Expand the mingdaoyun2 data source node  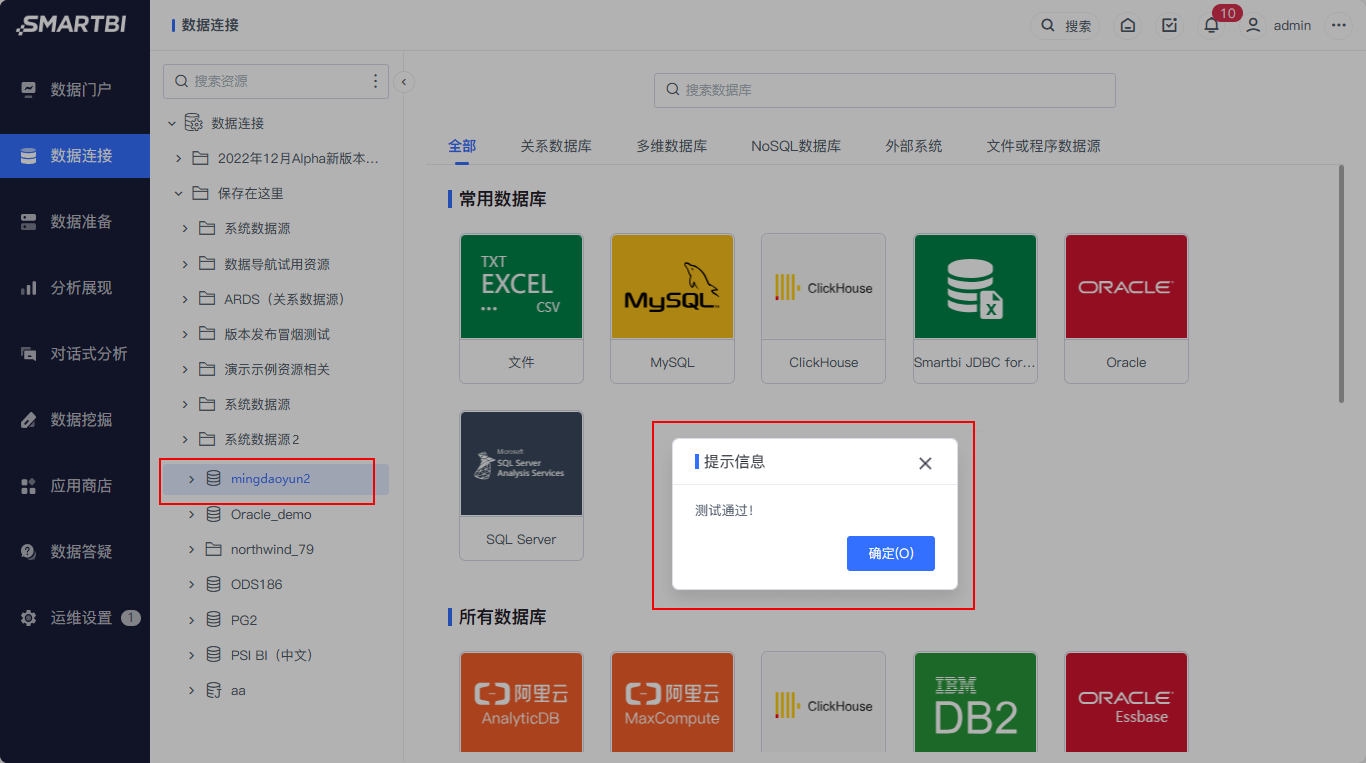(191, 479)
